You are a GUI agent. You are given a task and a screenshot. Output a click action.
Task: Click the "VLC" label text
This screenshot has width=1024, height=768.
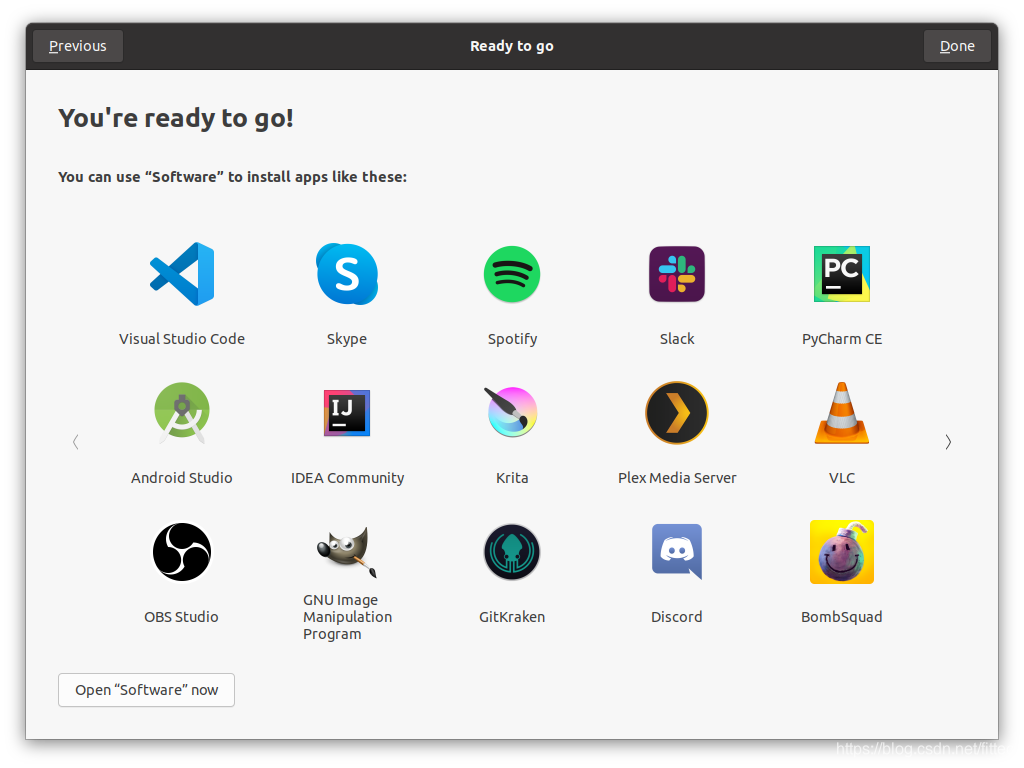coord(842,478)
